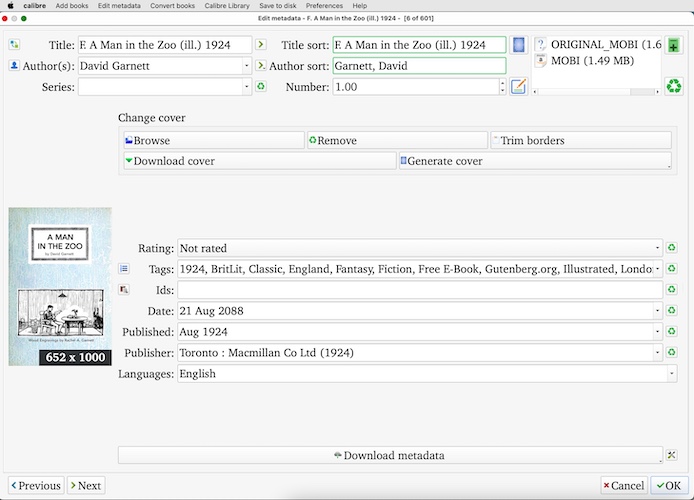Screen dimensions: 694x500
Task: Go to the Next book
Action: pos(86,485)
